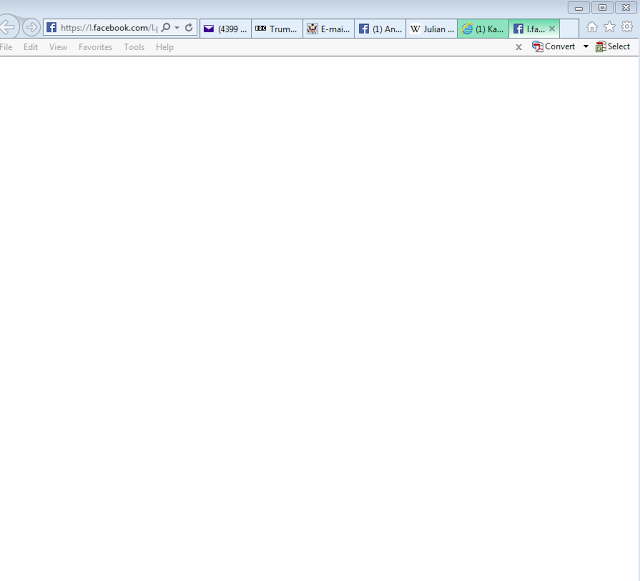Viewport: 640px width, 581px height.
Task: Close the browser window
Action: (x=626, y=8)
